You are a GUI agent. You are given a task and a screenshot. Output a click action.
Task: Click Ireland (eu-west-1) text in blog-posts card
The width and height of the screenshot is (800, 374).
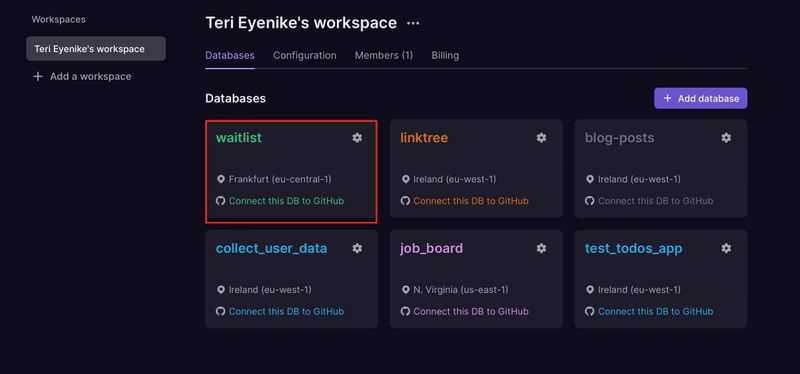coord(639,180)
